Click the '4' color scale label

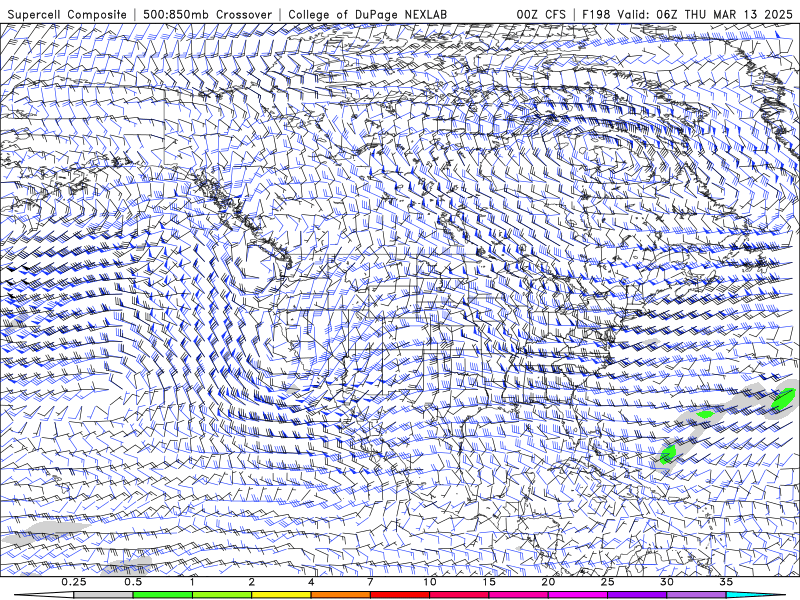[311, 582]
